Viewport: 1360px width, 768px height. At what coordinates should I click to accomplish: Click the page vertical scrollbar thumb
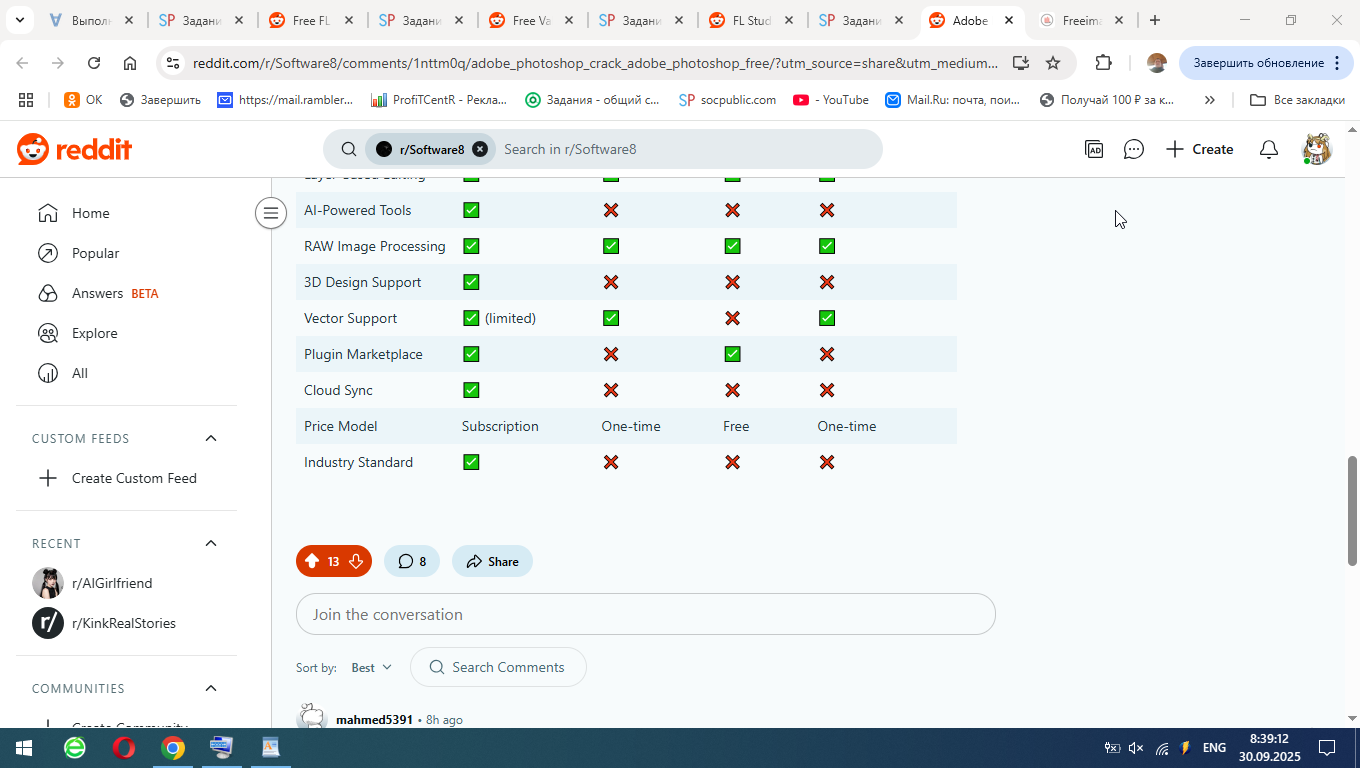pos(1352,510)
